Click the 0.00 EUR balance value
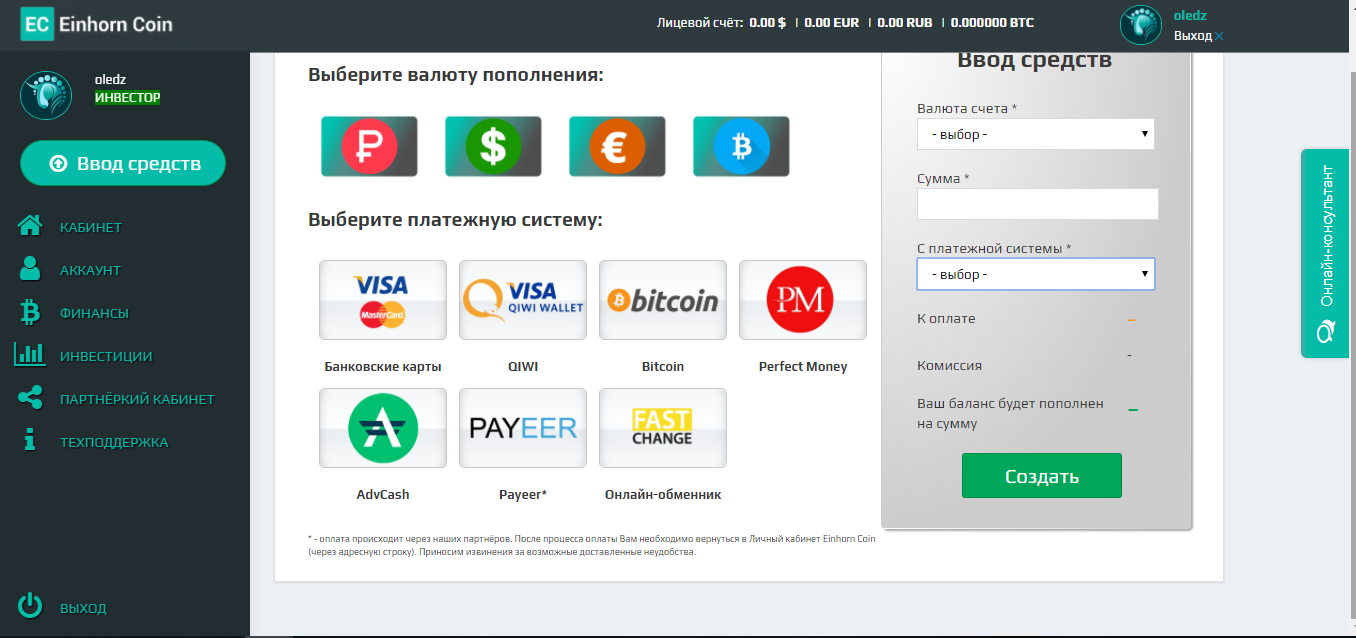This screenshot has height=638, width=1356. pyautogui.click(x=832, y=22)
